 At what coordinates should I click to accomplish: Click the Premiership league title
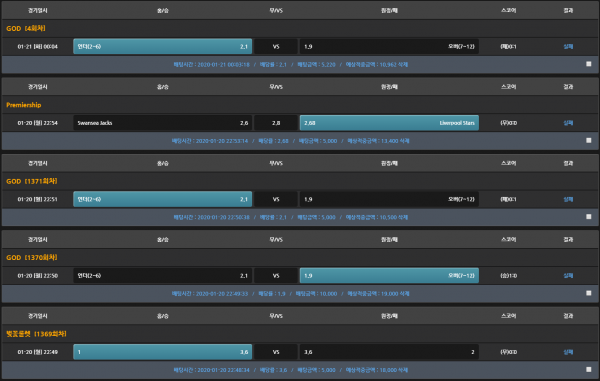pos(24,105)
